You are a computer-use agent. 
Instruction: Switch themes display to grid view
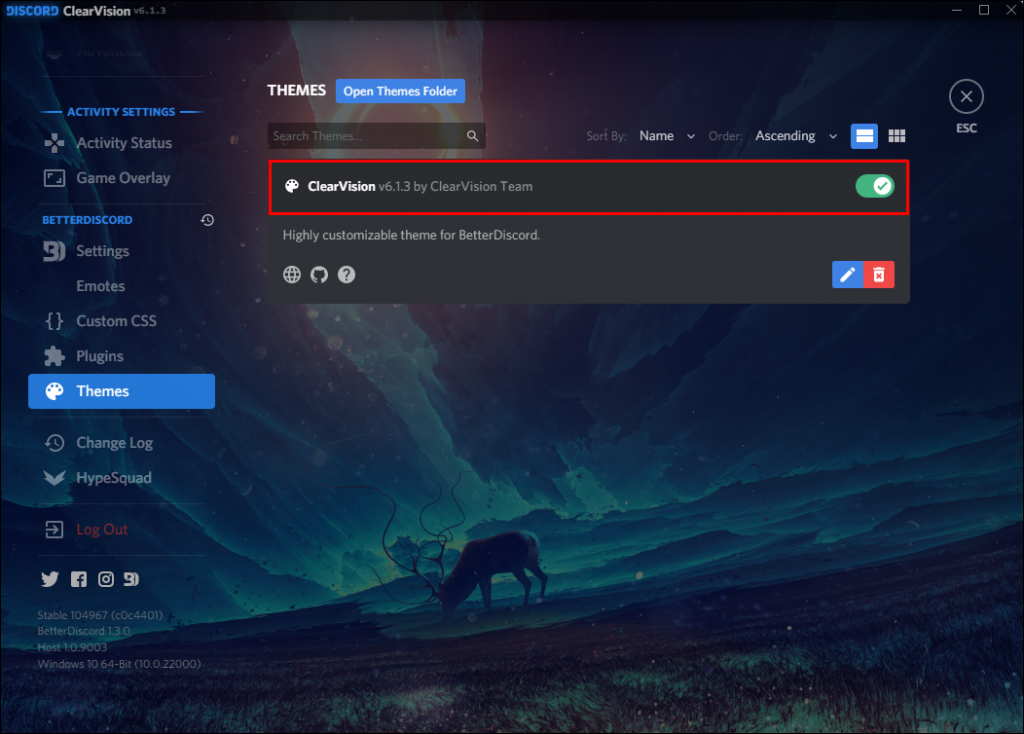(x=896, y=135)
